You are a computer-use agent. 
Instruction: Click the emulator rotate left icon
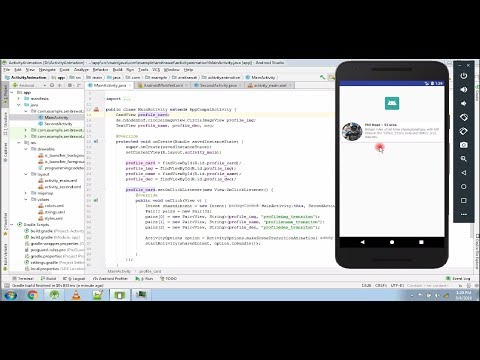click(x=463, y=117)
